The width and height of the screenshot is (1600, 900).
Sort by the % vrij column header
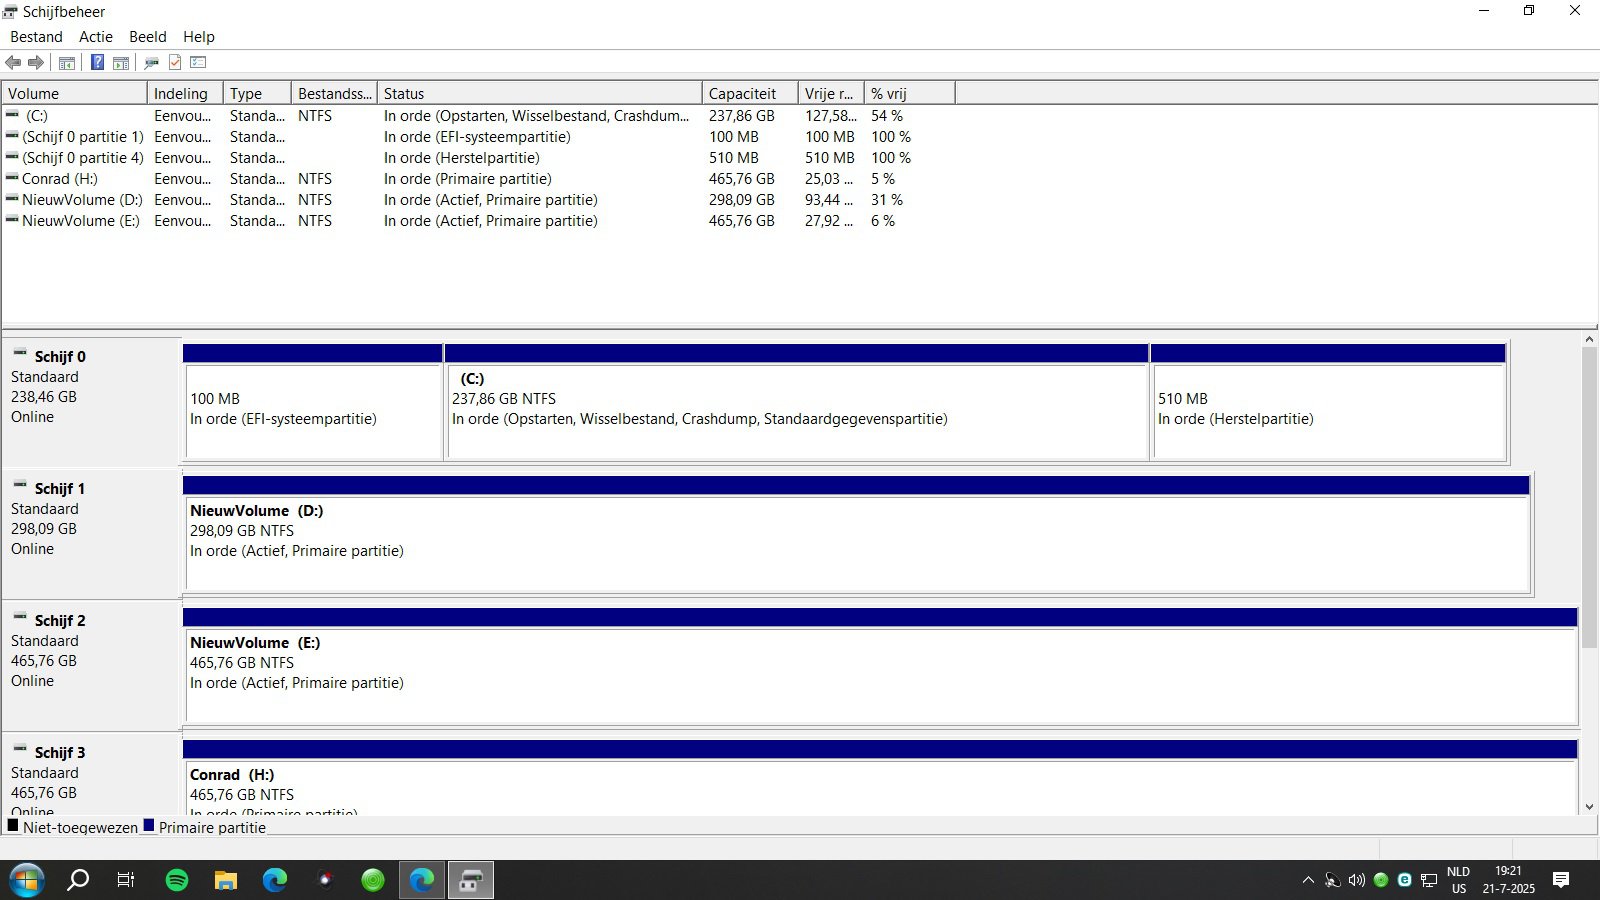(x=909, y=93)
